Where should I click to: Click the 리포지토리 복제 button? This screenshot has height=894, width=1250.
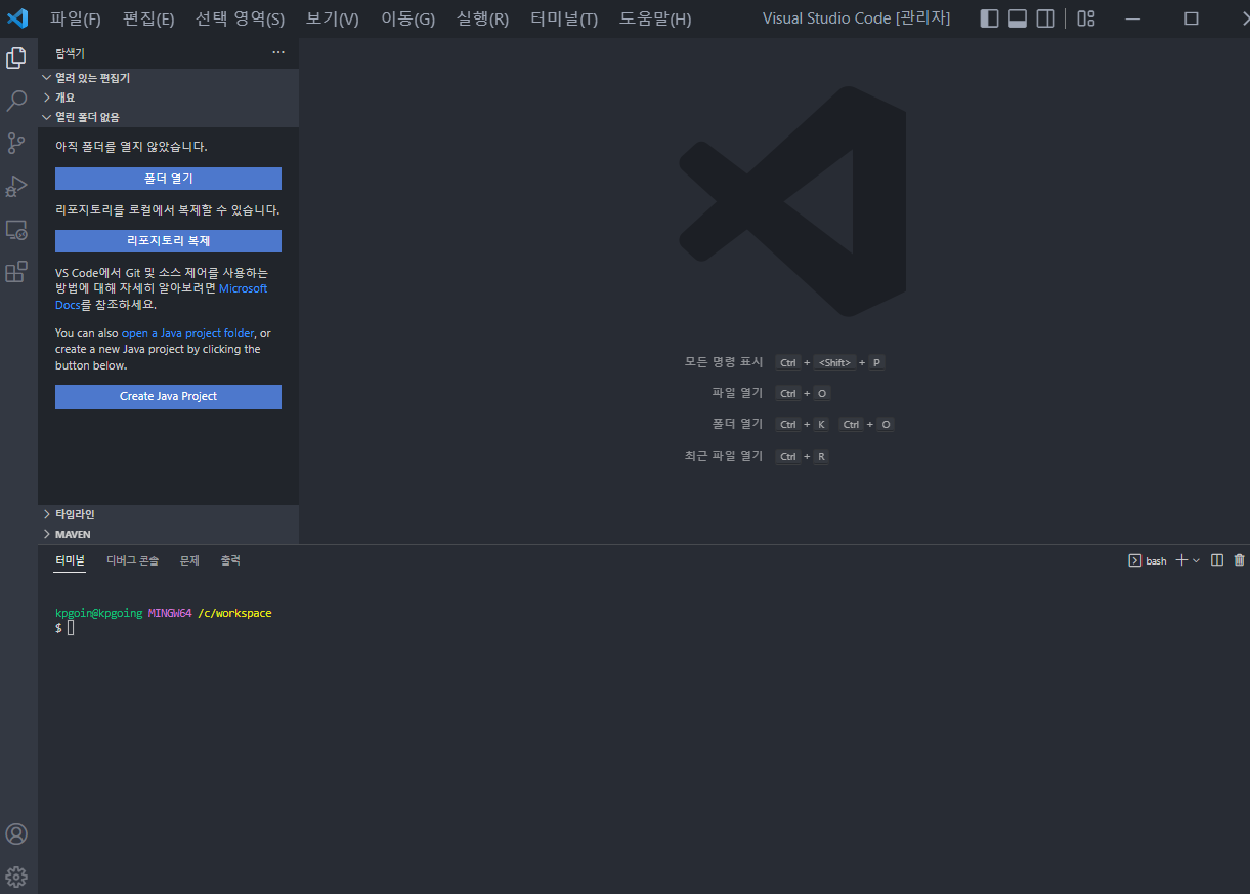168,241
